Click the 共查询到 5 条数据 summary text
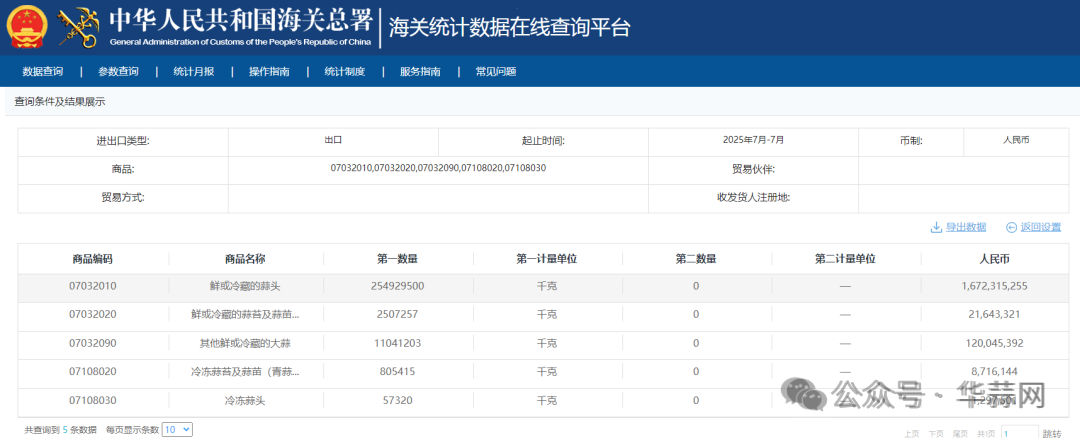Image resolution: width=1080 pixels, height=438 pixels. (x=61, y=430)
